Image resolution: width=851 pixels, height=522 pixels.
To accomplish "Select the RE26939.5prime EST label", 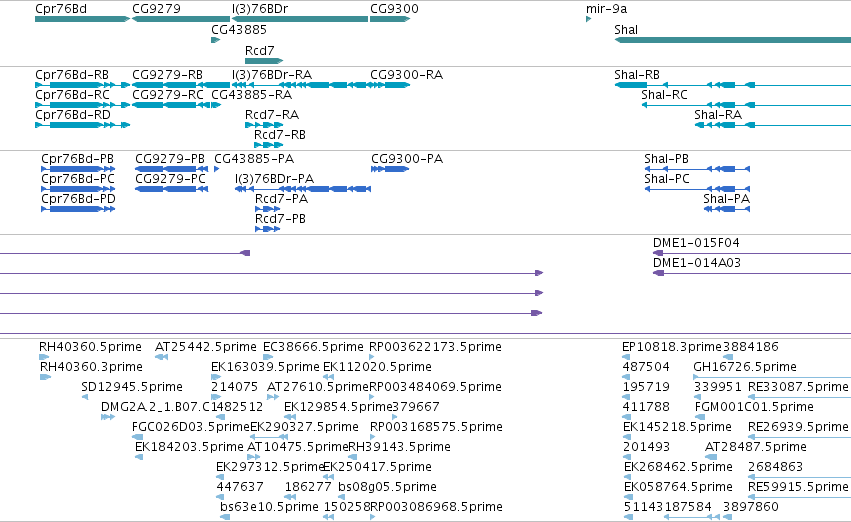I will (798, 426).
